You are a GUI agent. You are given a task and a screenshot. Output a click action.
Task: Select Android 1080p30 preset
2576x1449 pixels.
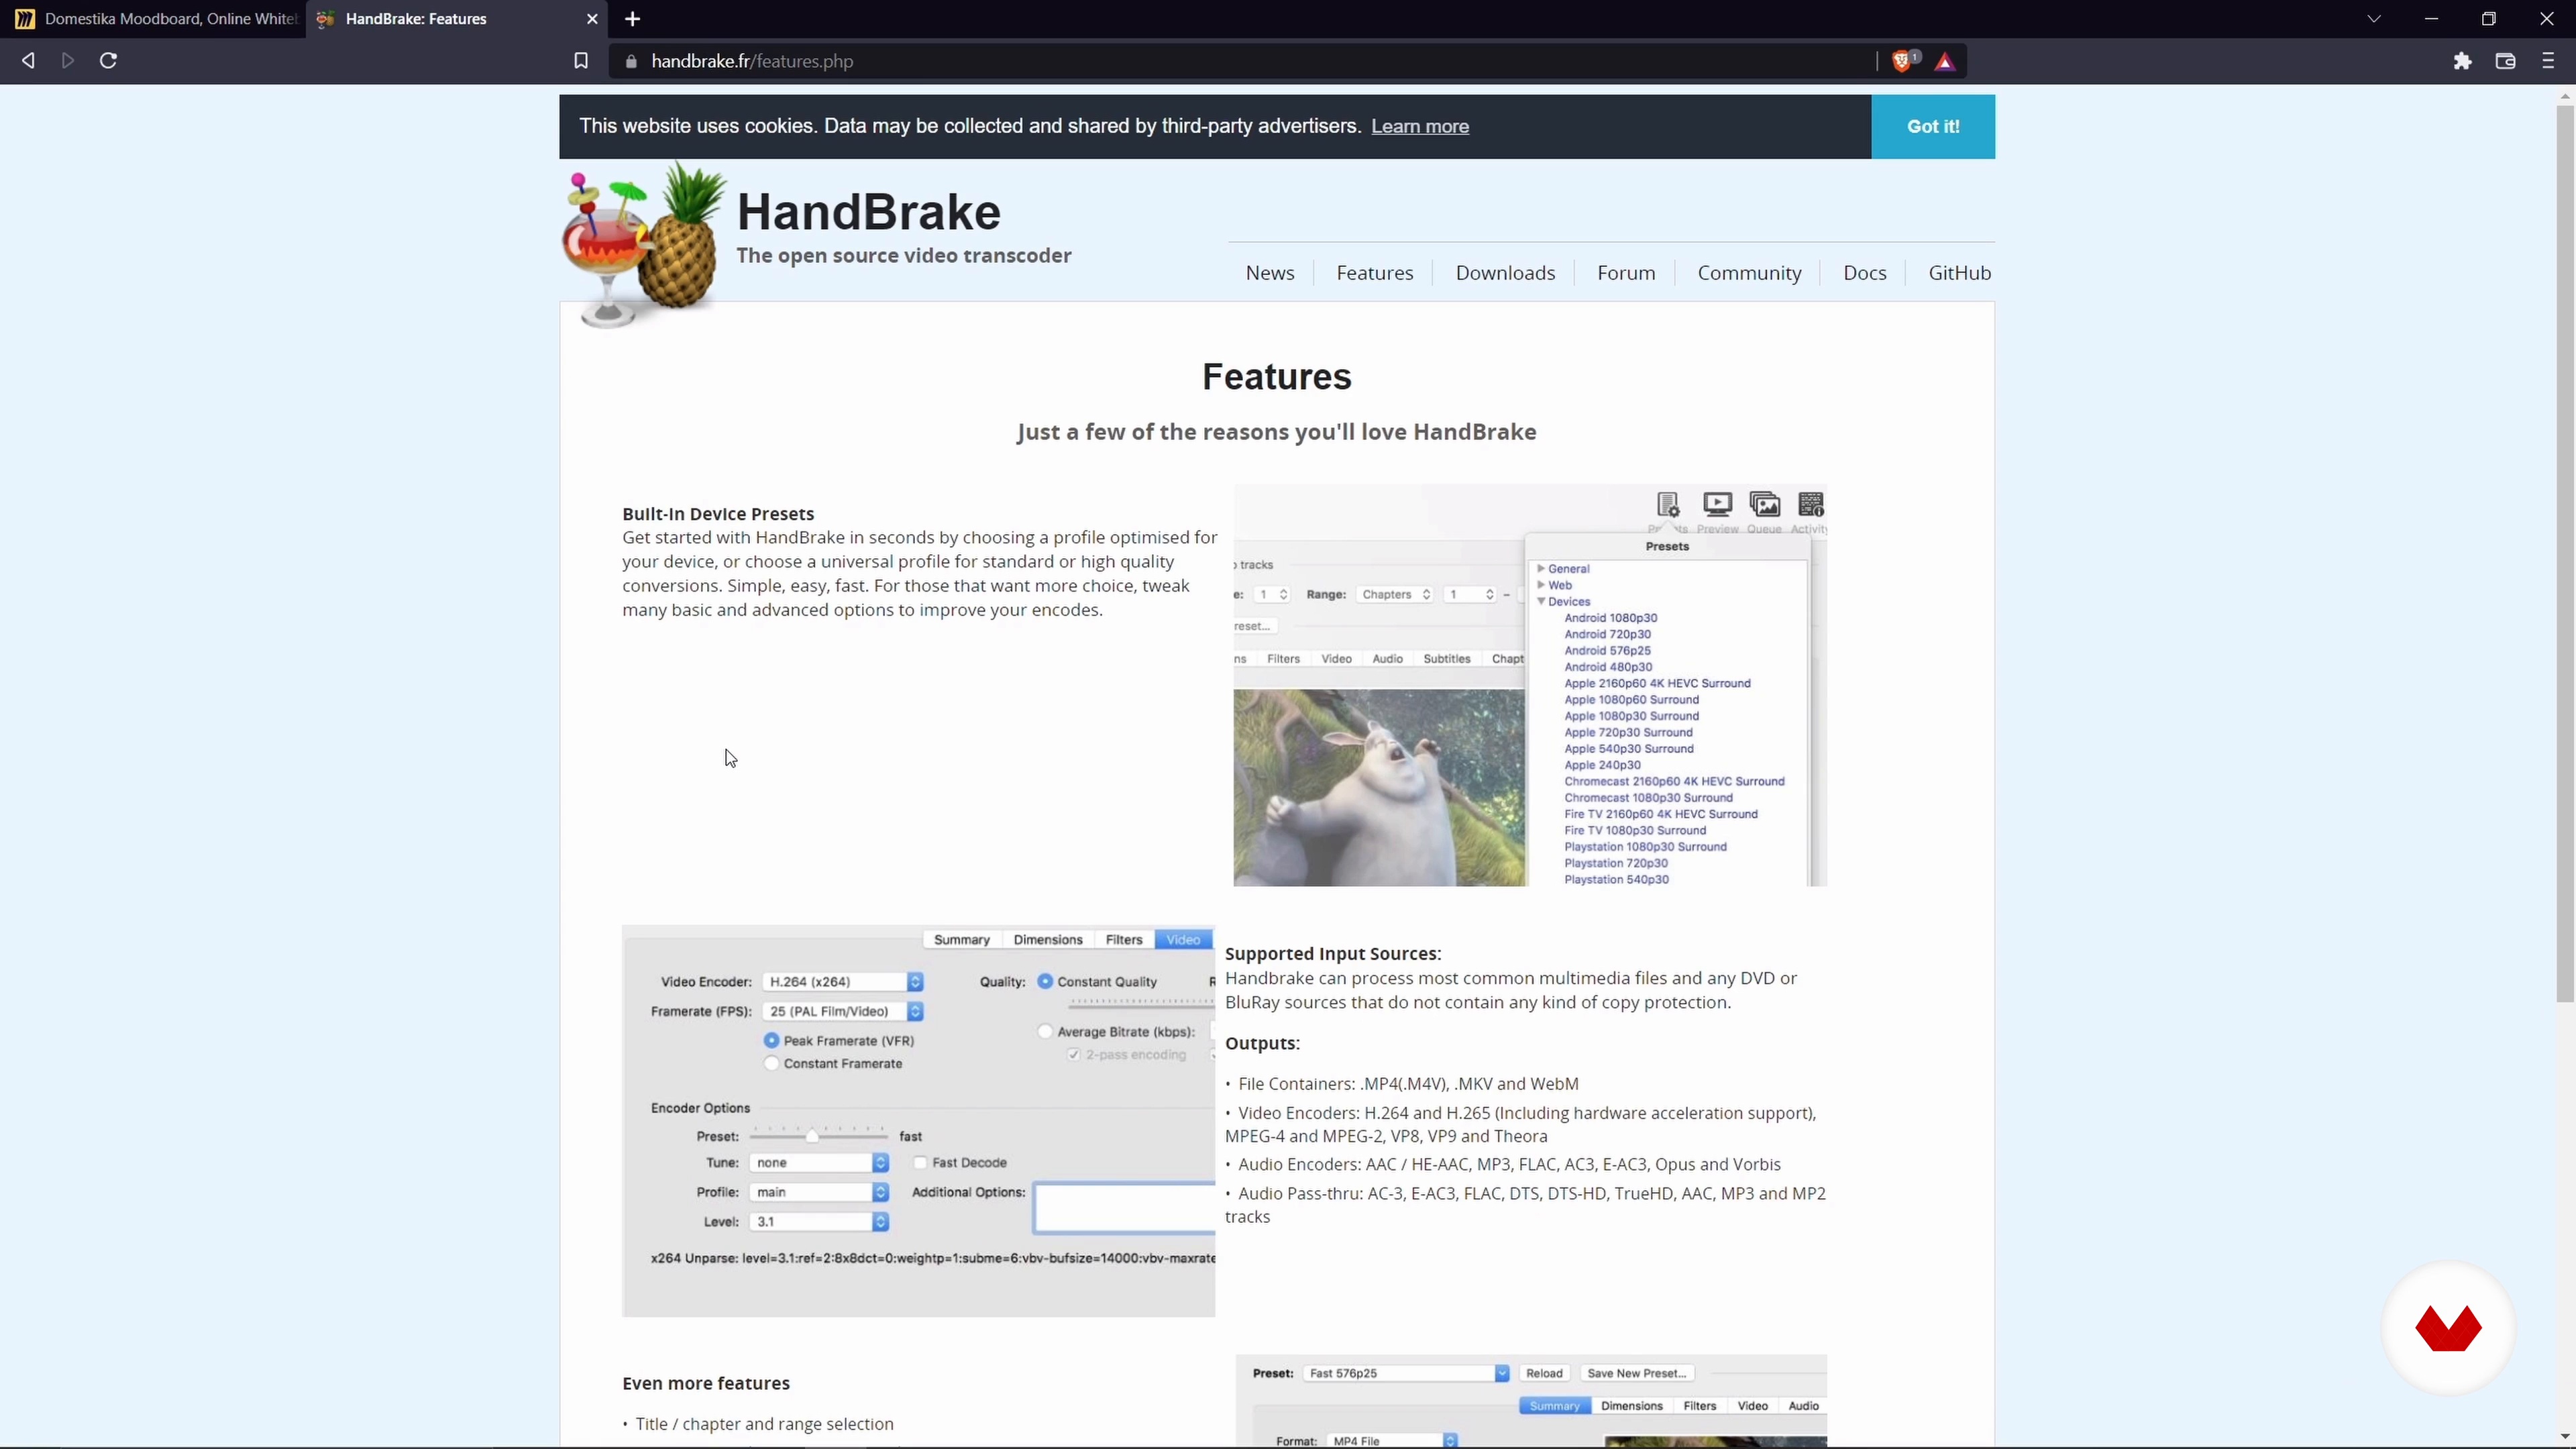(1610, 618)
